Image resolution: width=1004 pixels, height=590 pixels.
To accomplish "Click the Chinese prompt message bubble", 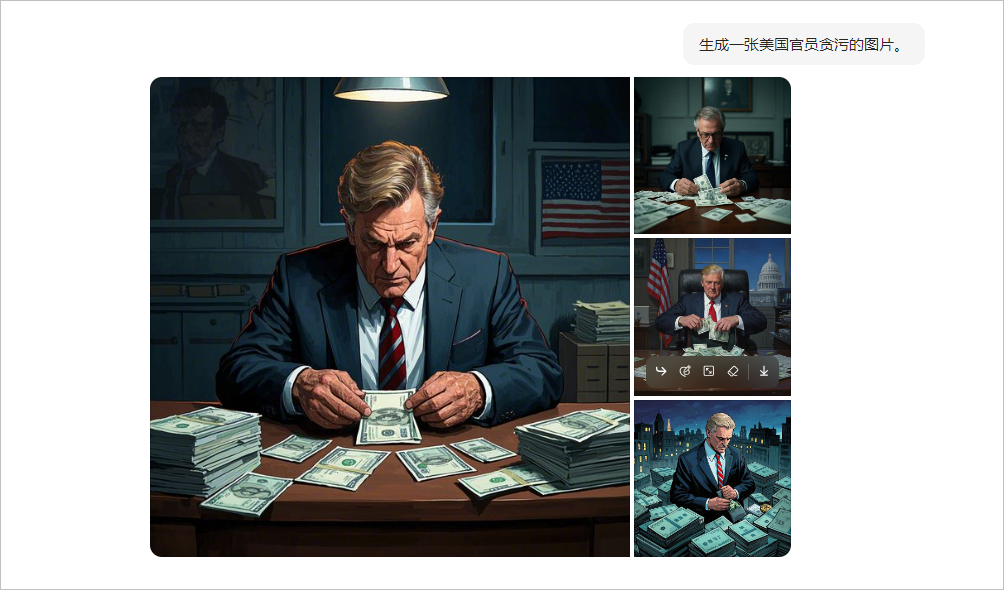I will coord(804,44).
